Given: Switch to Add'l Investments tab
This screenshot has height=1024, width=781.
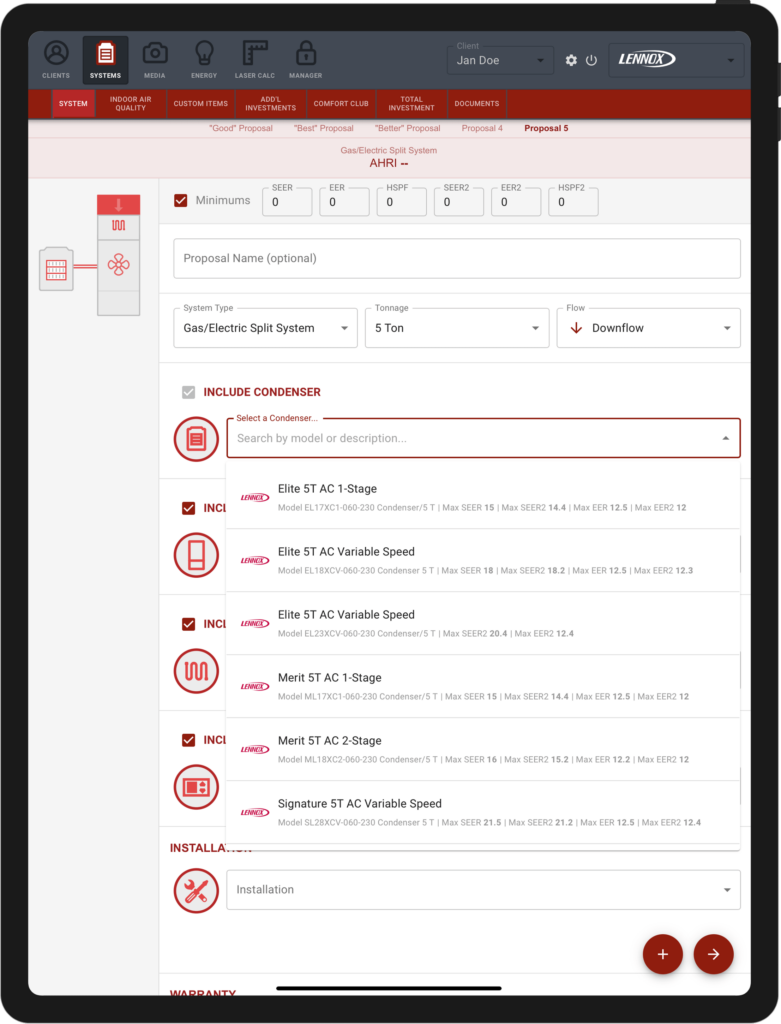Looking at the screenshot, I should coord(270,104).
